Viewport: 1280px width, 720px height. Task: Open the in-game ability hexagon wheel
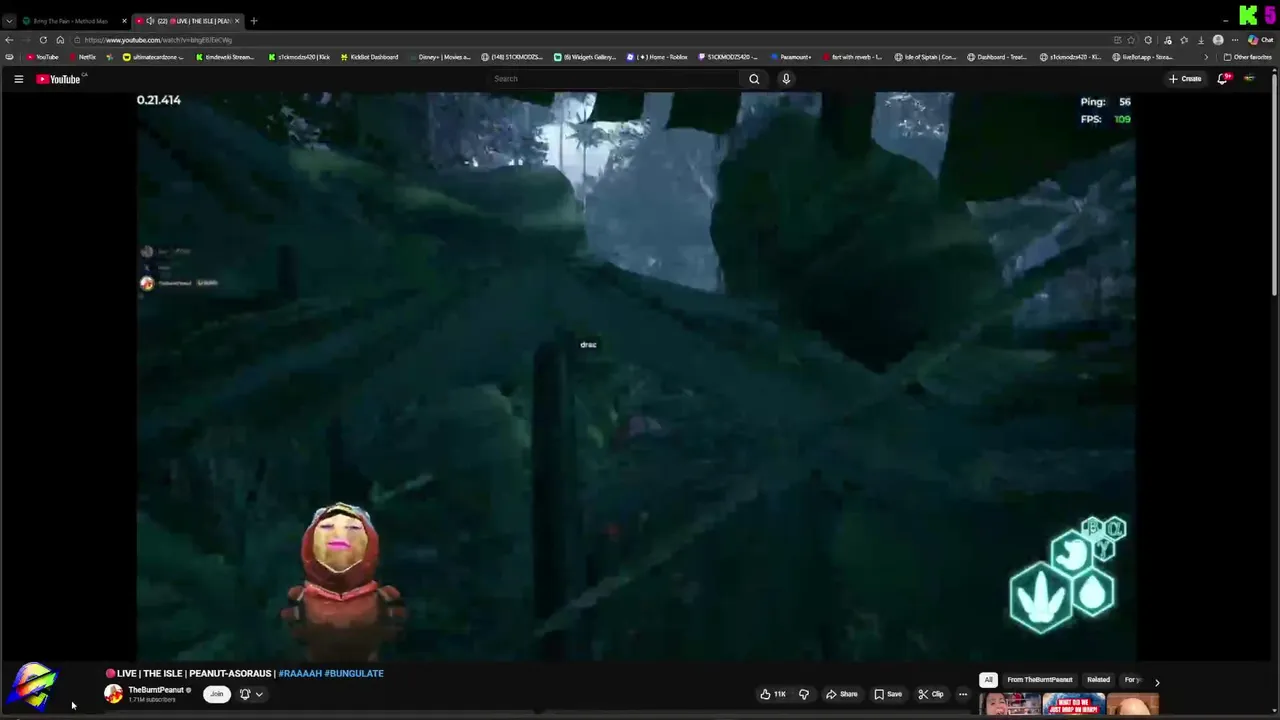1067,577
